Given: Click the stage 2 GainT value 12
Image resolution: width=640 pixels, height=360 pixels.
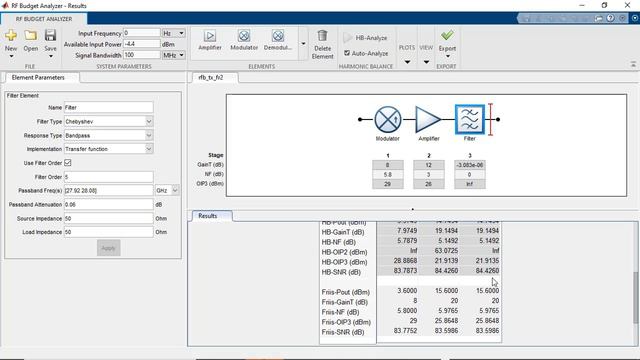Looking at the screenshot, I should tap(429, 165).
